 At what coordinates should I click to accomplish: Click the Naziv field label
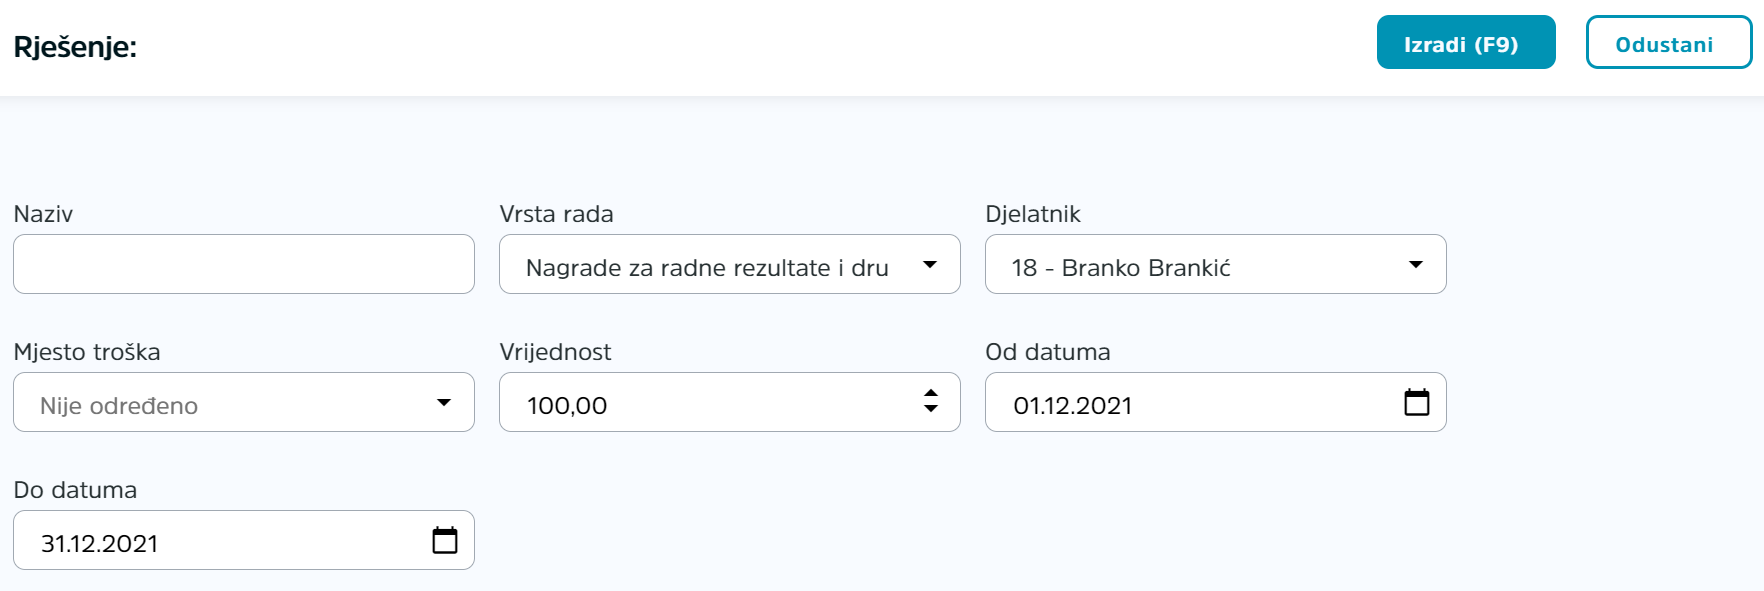43,214
